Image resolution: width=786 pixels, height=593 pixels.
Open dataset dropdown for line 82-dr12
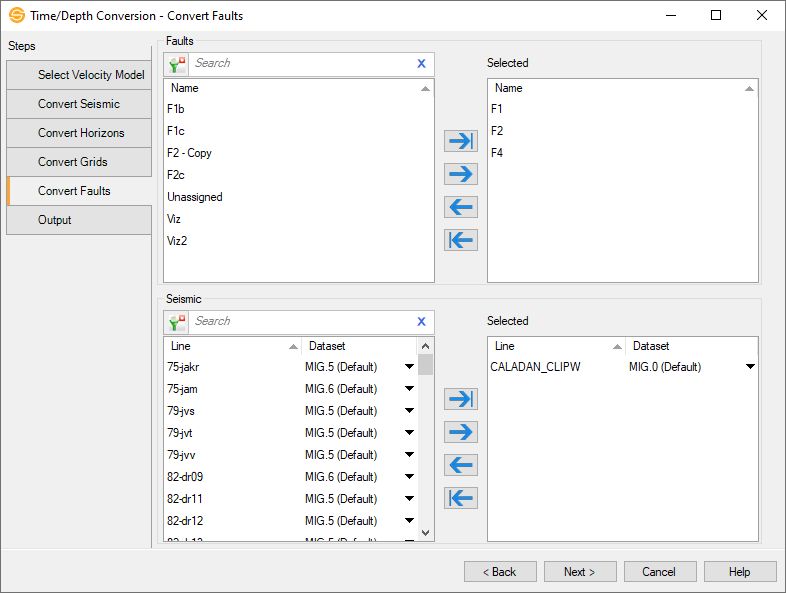pos(409,521)
